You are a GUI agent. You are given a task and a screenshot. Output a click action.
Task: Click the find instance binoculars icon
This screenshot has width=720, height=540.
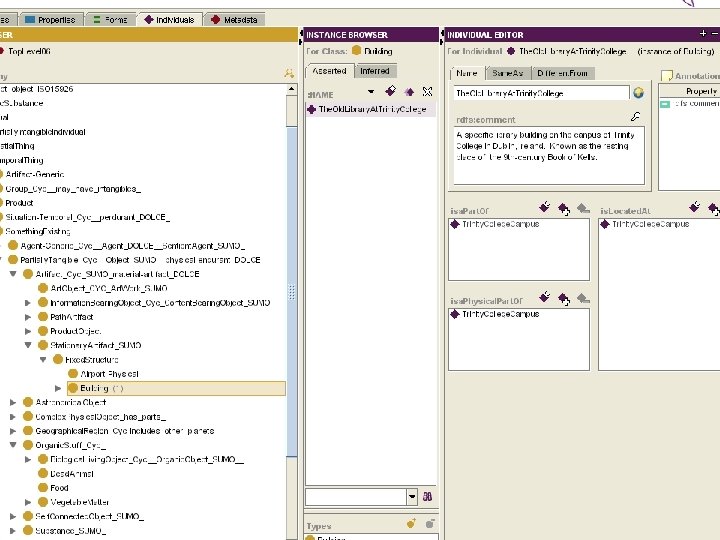point(427,496)
